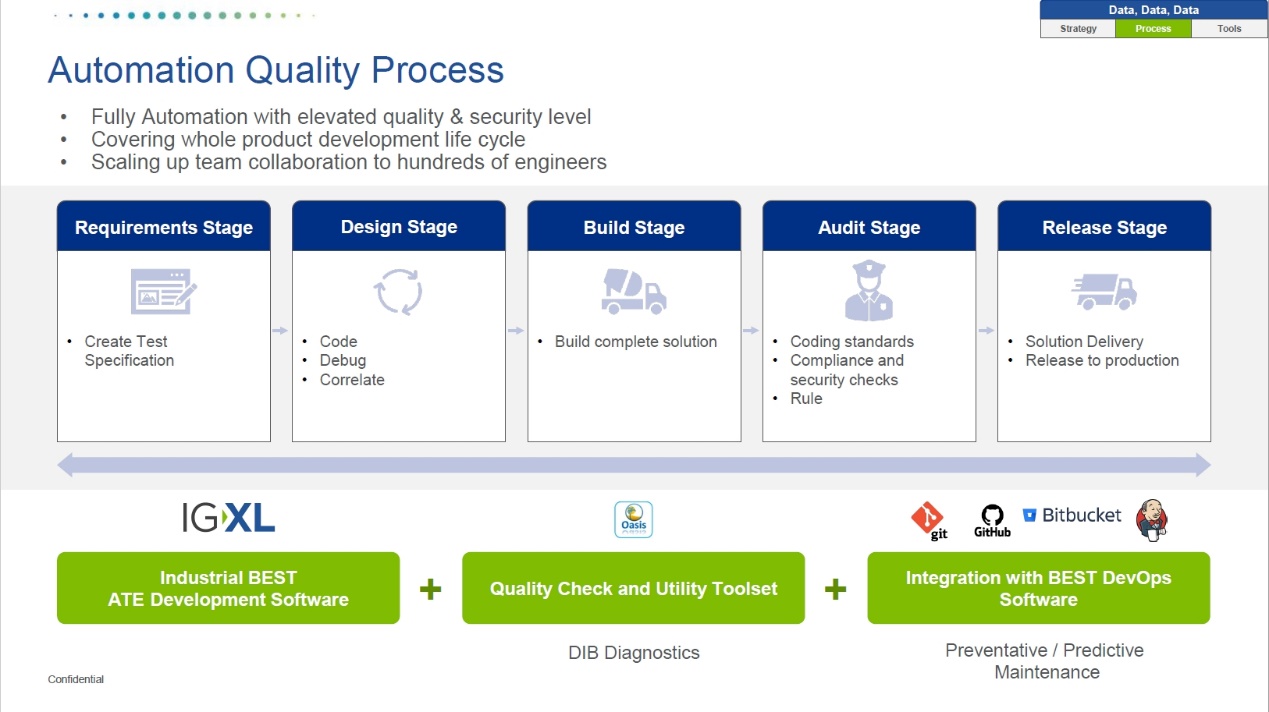Select the Oasis logo icon

633,520
